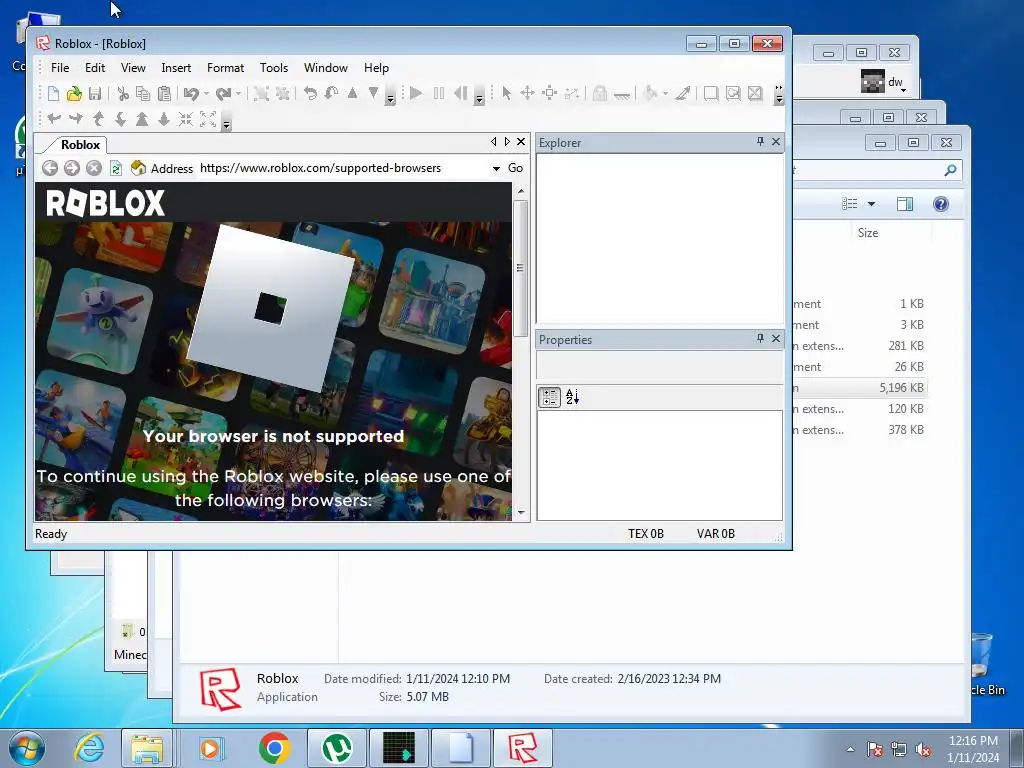Image resolution: width=1024 pixels, height=768 pixels.
Task: Open the Help menu
Action: click(x=376, y=68)
